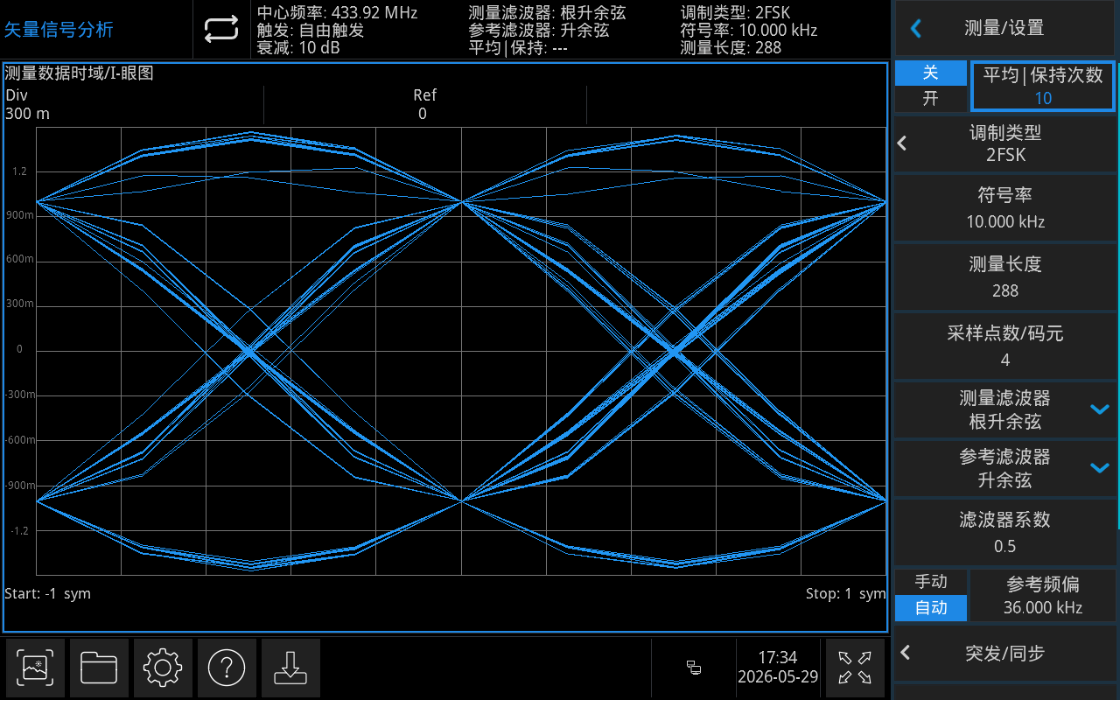Click the 符号率: 10.000 kHz header text
1120x701 pixels.
[x=748, y=30]
